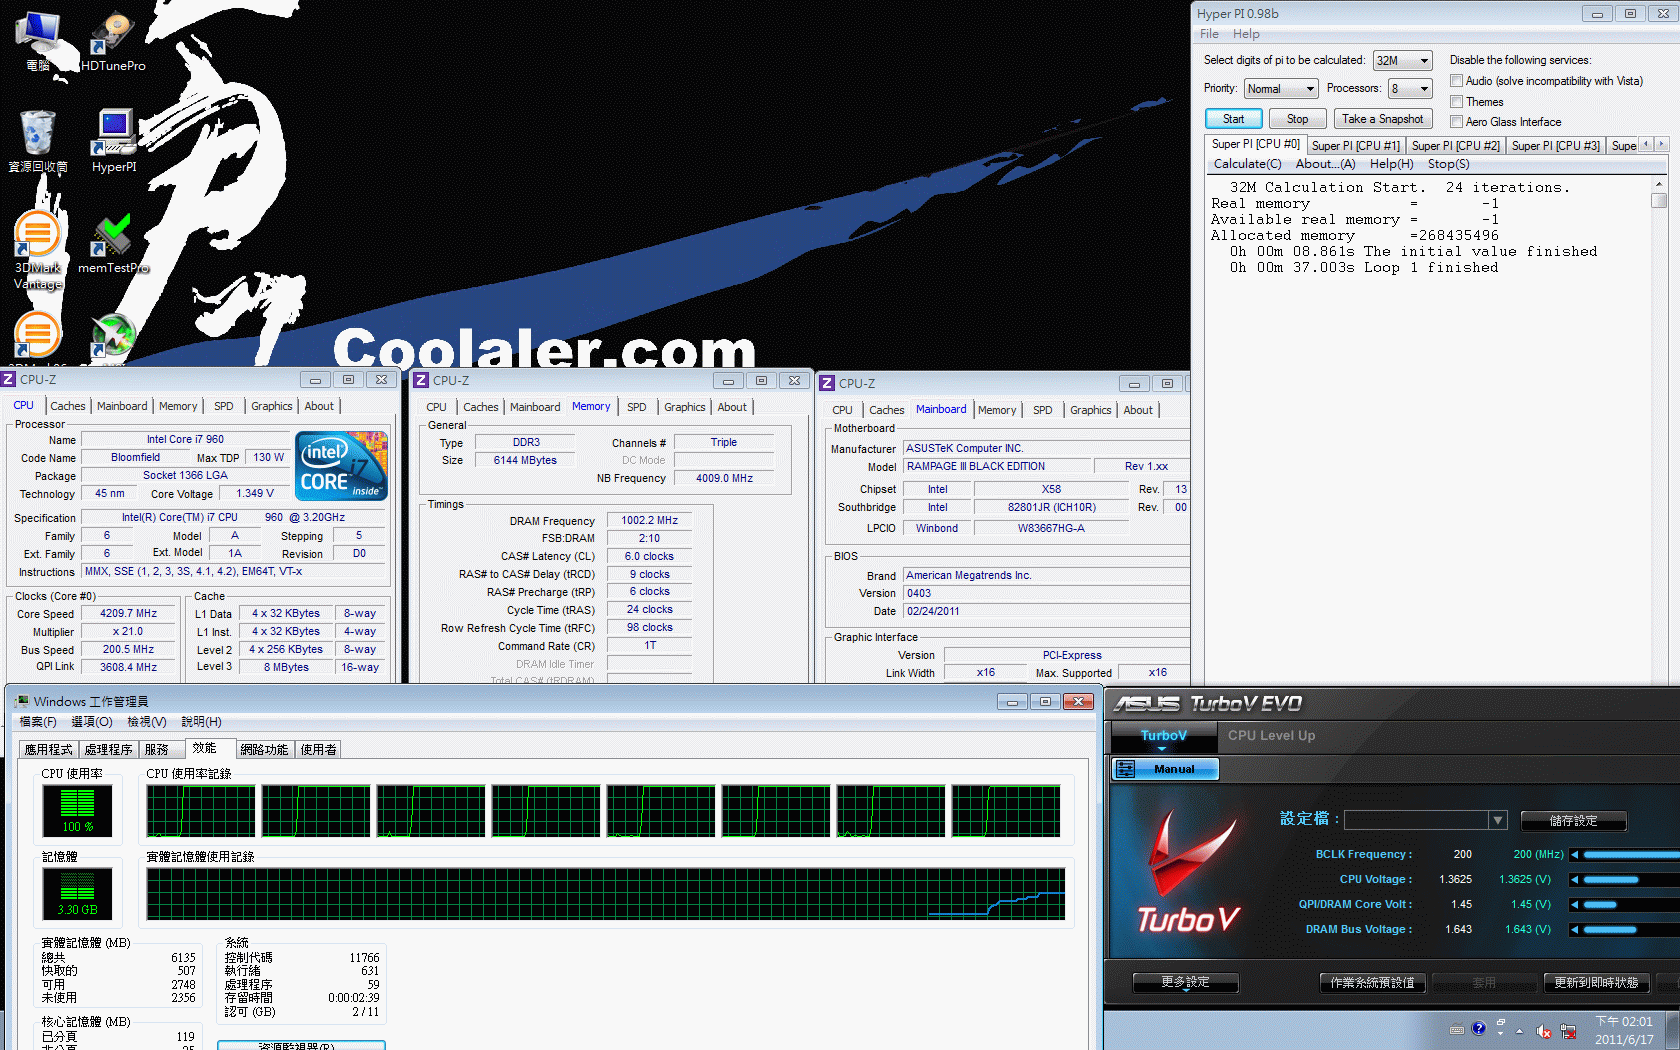This screenshot has height=1050, width=1680.
Task: Open the TurboV profile dropdown
Action: tap(1425, 820)
